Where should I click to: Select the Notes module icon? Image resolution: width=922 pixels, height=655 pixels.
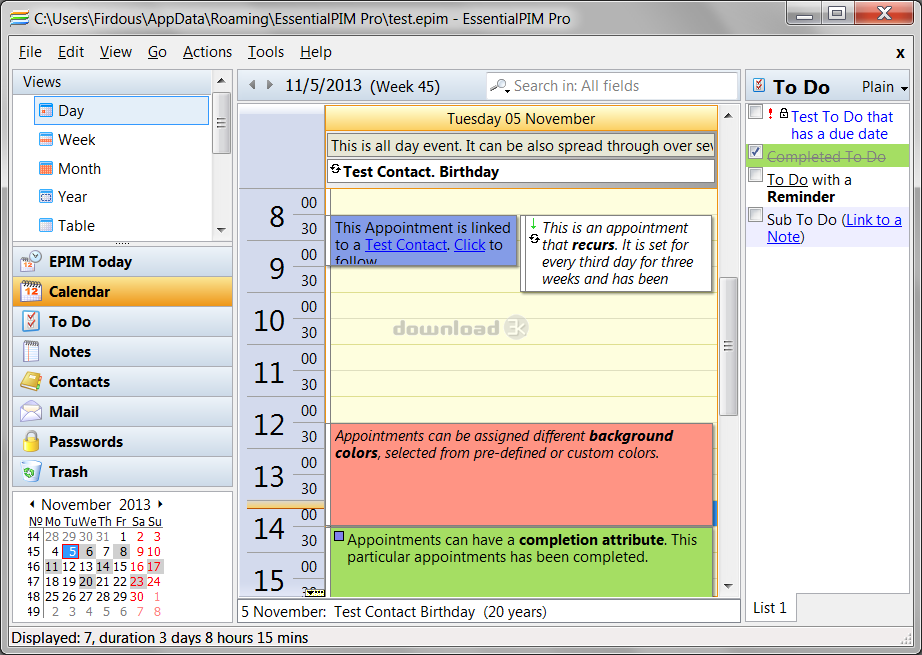(31, 352)
